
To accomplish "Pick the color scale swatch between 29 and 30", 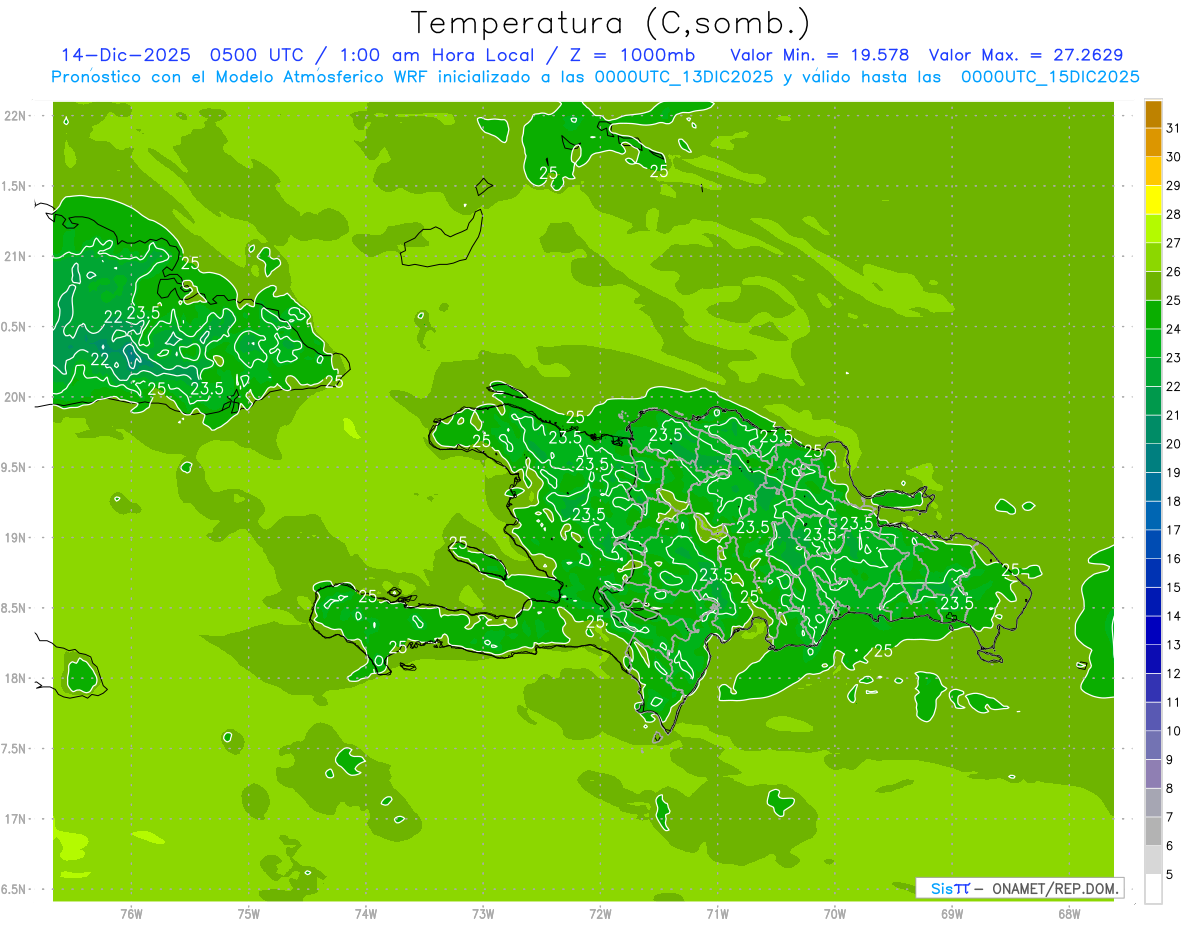I will [1154, 171].
